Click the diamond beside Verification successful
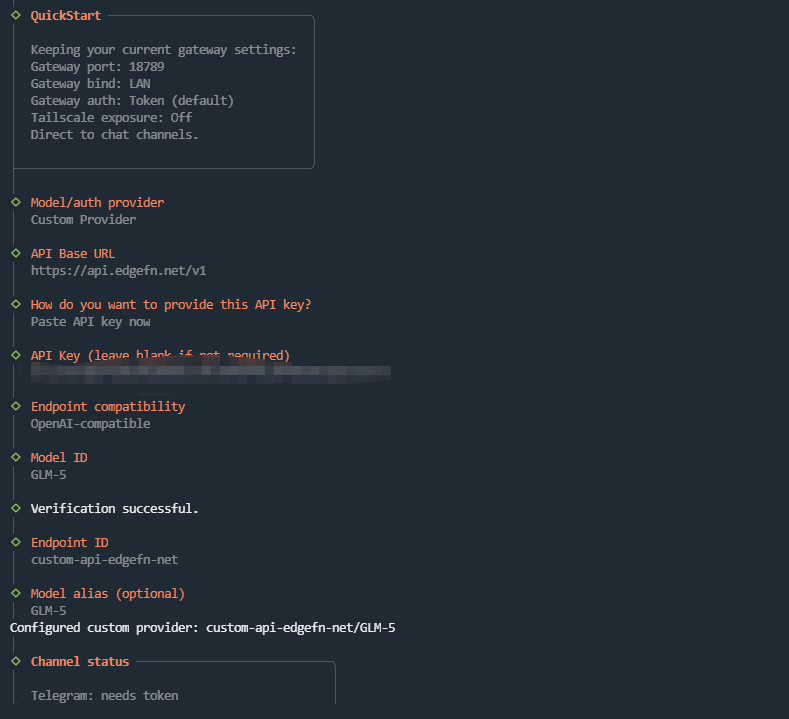Screen dimensions: 789x719 tap(16, 508)
